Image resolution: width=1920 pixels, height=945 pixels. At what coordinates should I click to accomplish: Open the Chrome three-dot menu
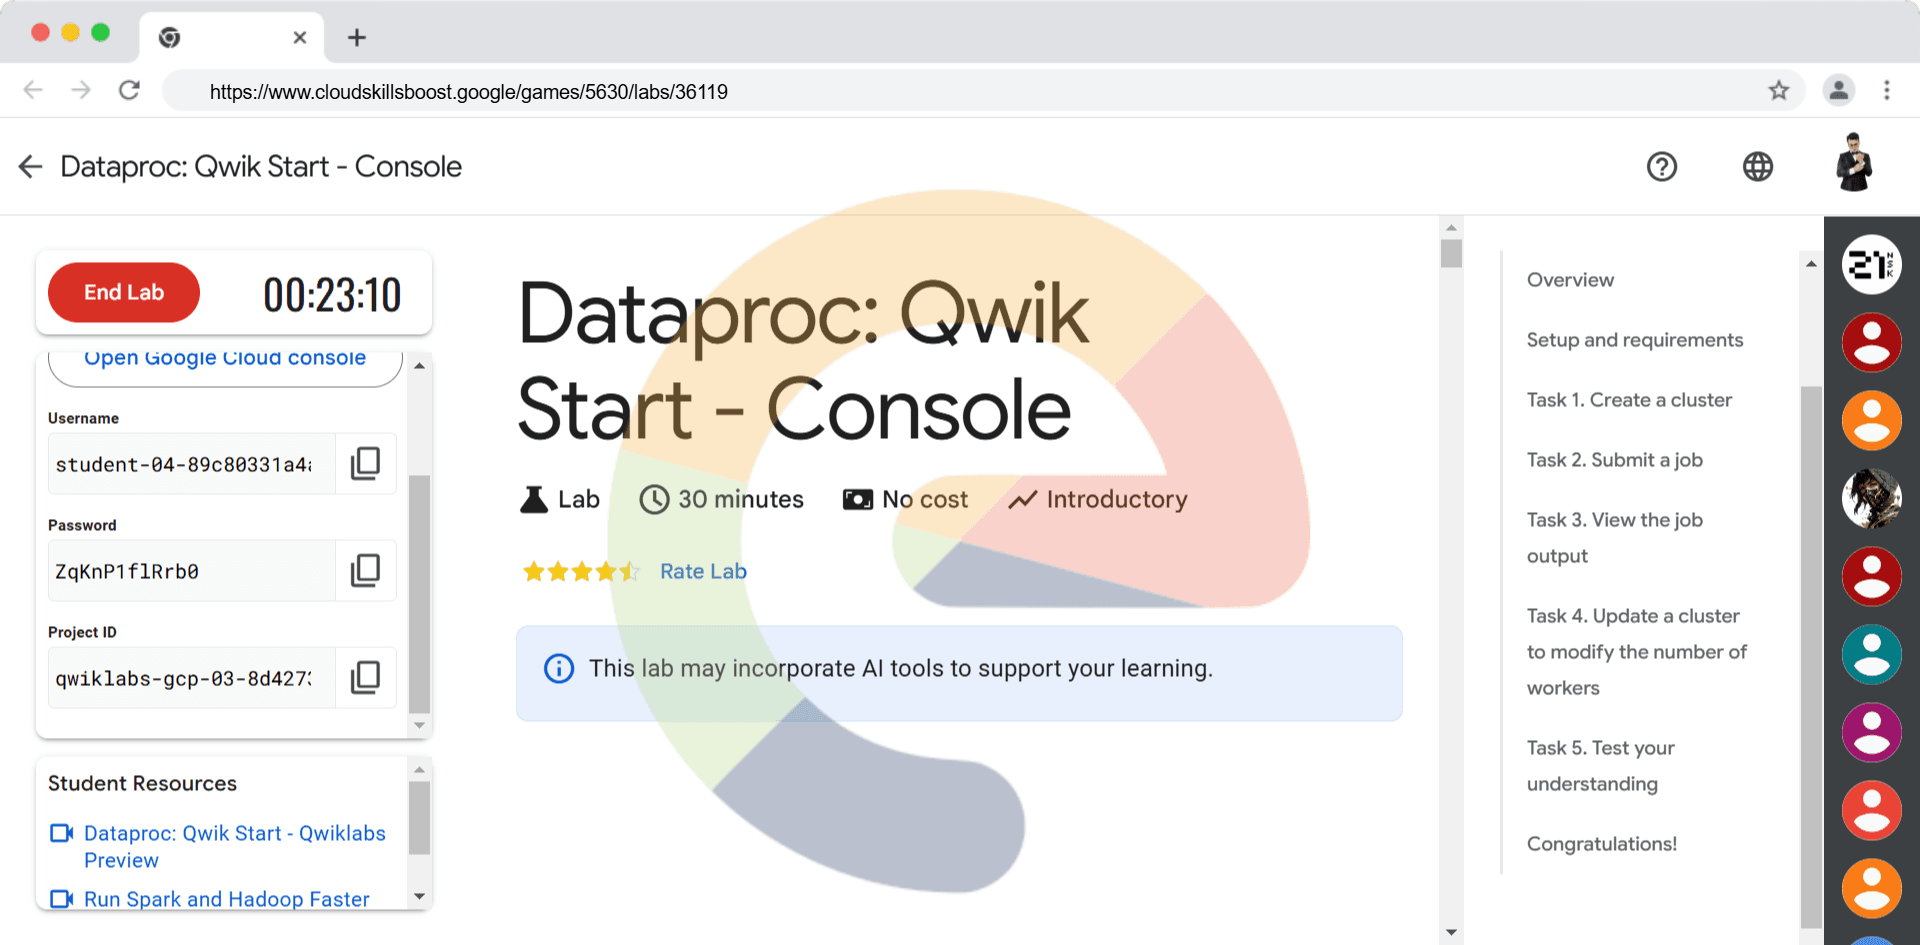point(1886,91)
